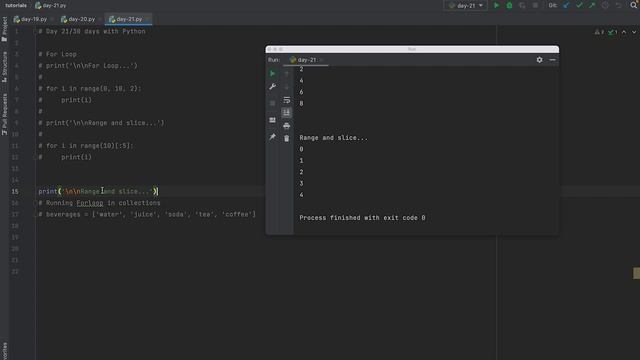
Task: Click 'Range and slice...' in console output
Action: click(x=333, y=138)
